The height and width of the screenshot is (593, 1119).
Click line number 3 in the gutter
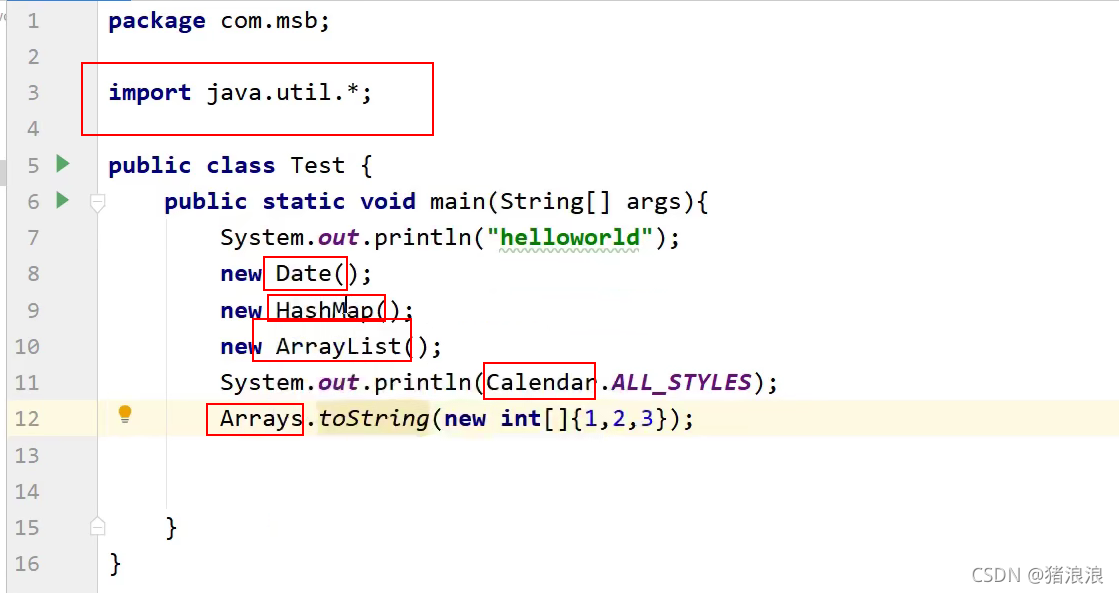pos(34,93)
